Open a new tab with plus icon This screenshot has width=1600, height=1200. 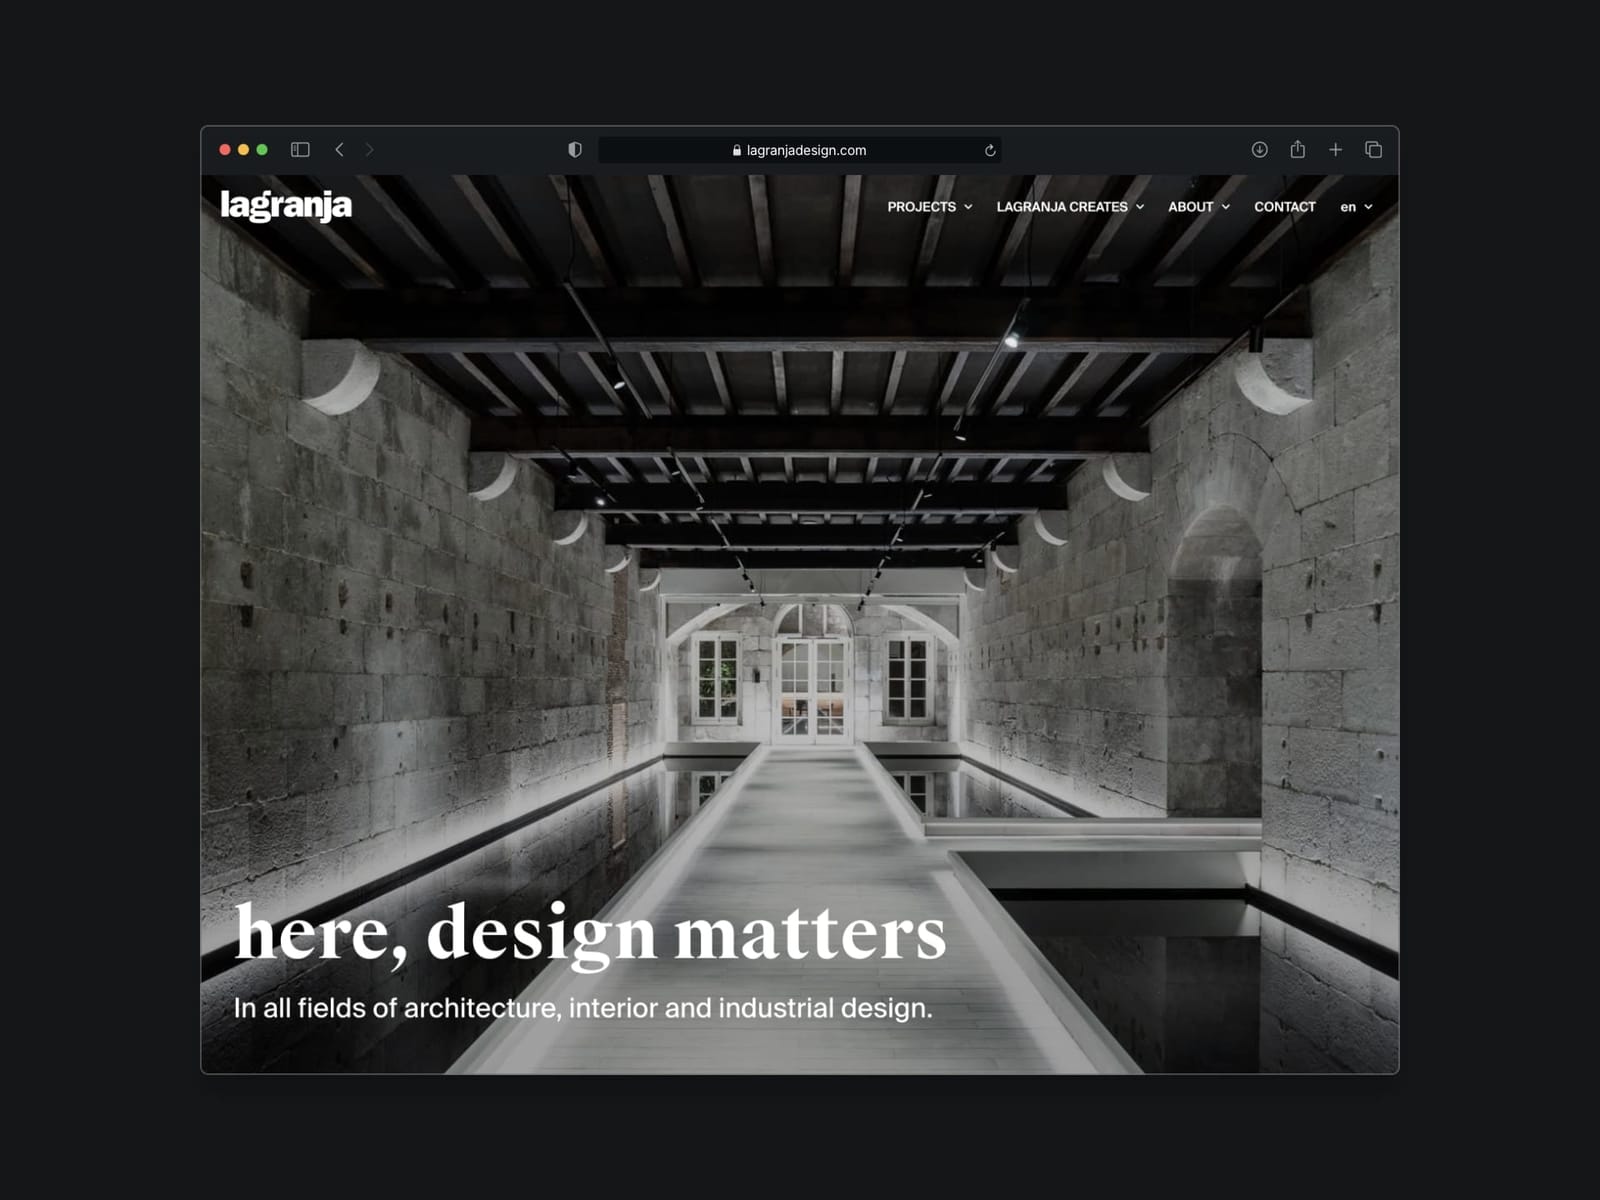point(1336,150)
